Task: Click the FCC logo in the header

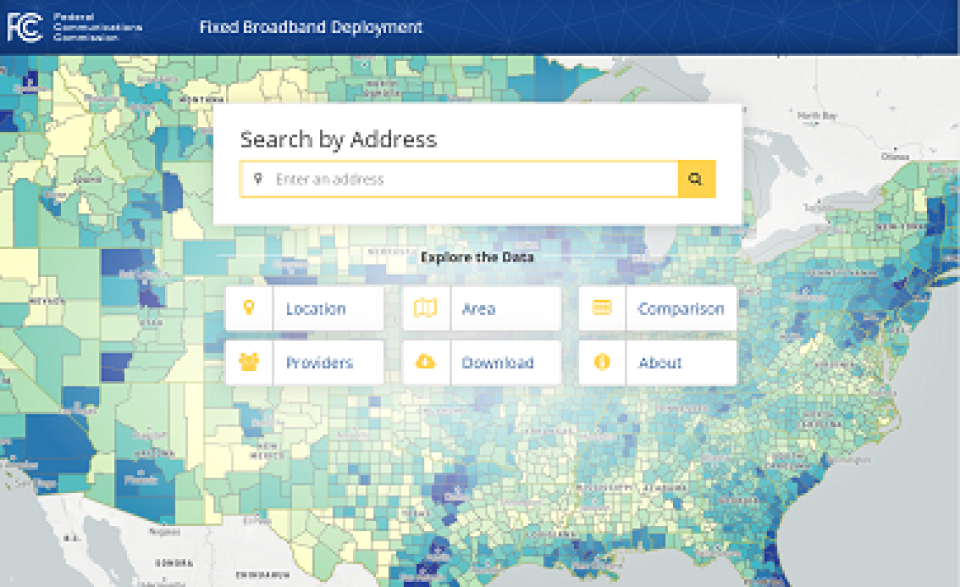Action: click(x=25, y=28)
